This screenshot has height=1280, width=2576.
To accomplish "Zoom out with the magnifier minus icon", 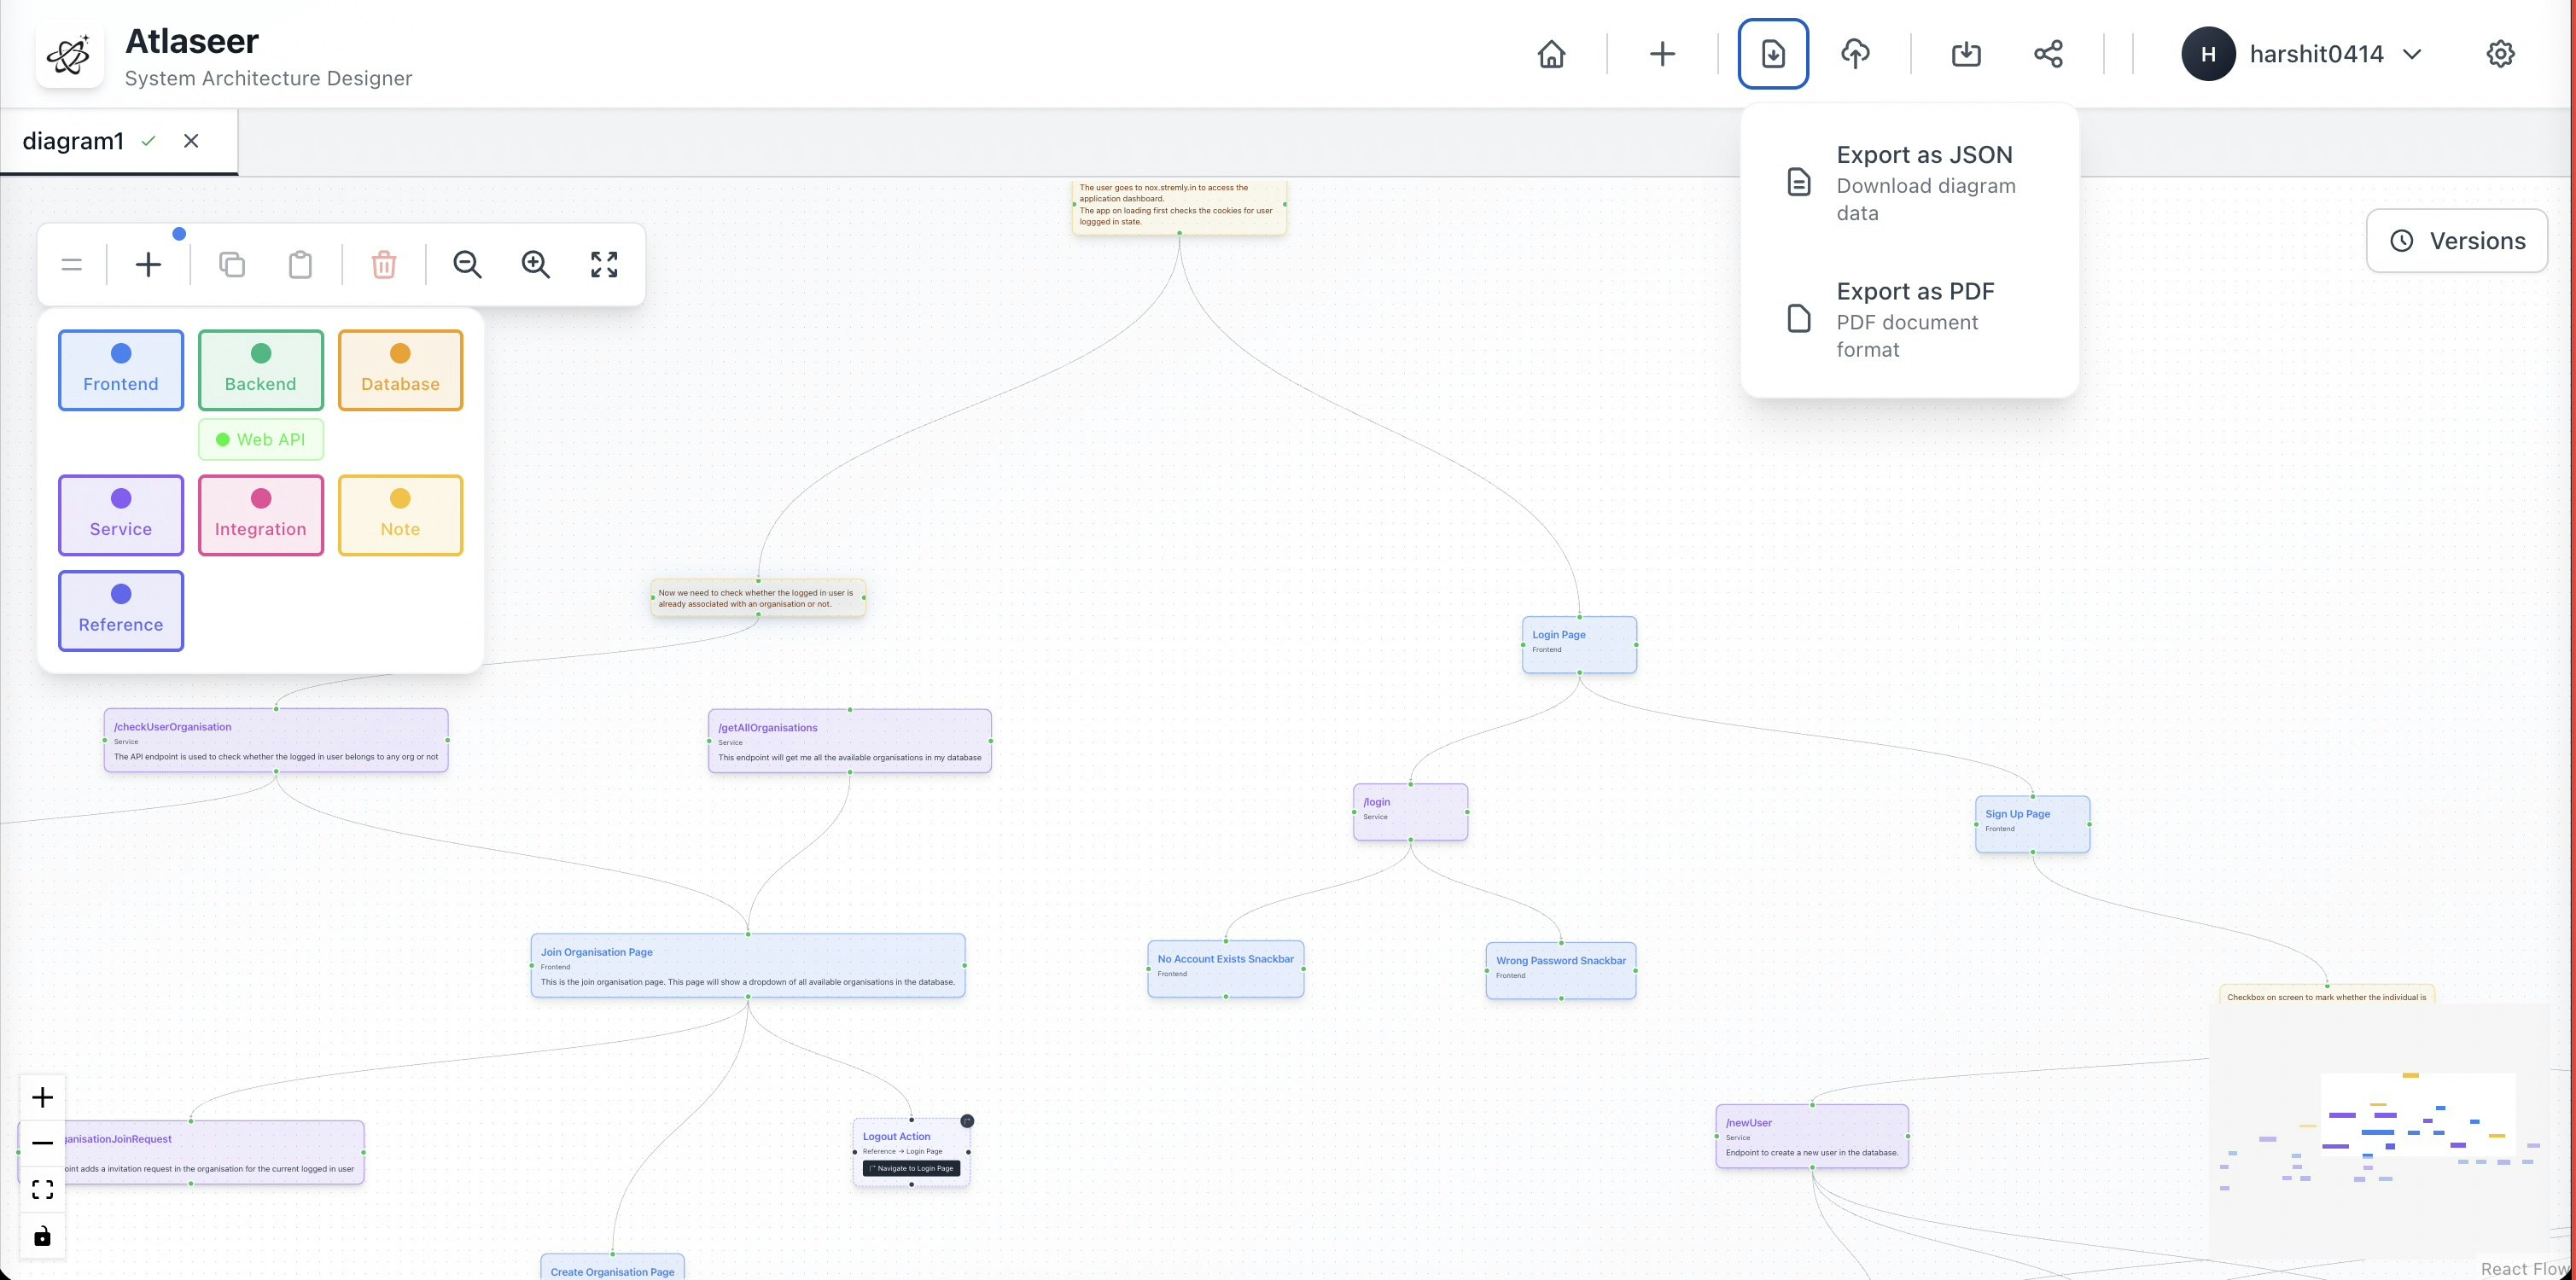I will [x=467, y=265].
